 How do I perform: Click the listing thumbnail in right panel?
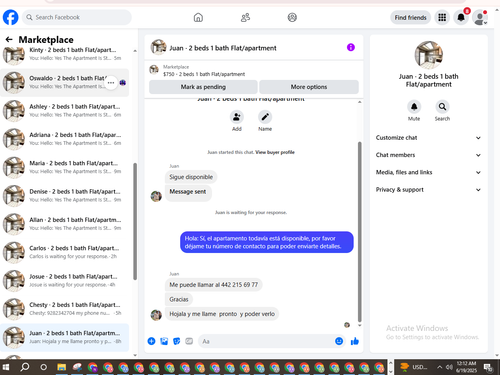(429, 55)
